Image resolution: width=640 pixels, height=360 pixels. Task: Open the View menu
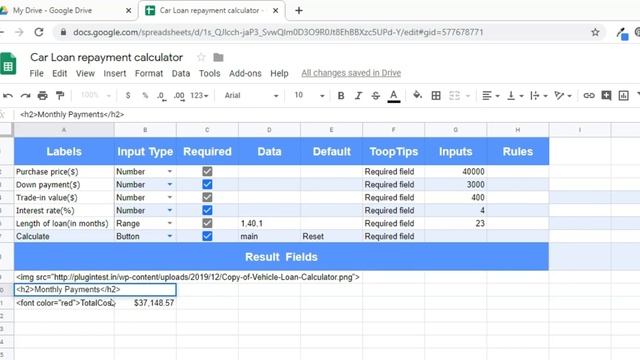[85, 73]
